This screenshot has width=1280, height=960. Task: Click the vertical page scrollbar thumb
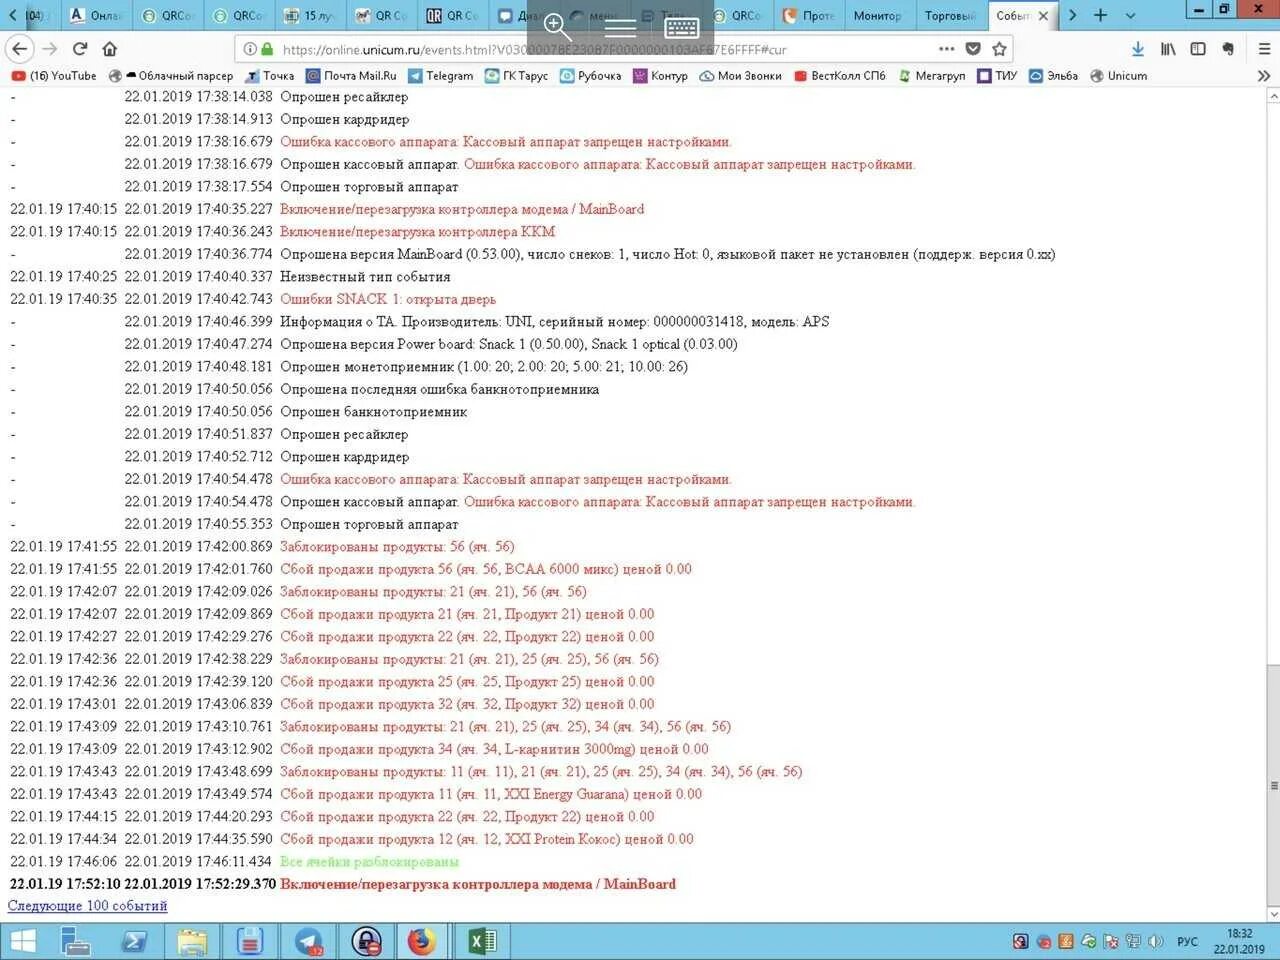[x=1273, y=786]
